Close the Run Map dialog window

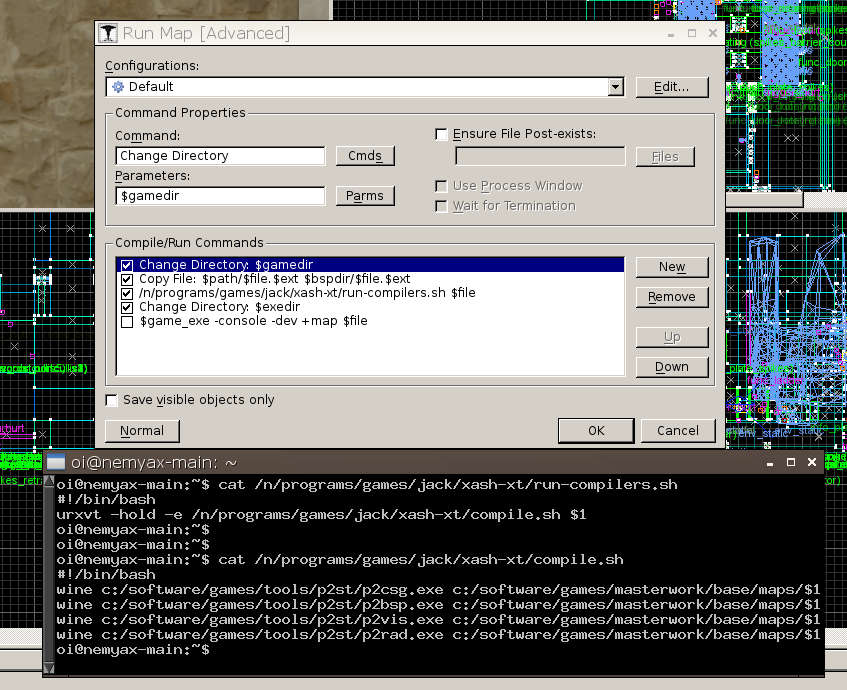pos(711,33)
